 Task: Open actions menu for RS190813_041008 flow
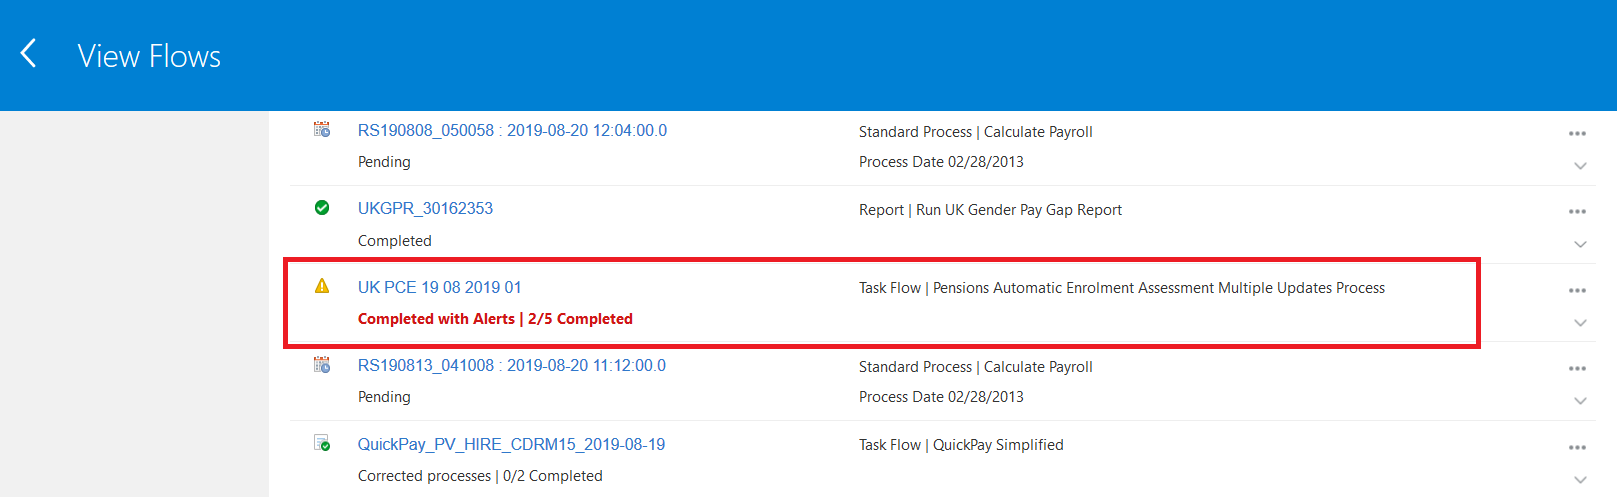coord(1577,368)
